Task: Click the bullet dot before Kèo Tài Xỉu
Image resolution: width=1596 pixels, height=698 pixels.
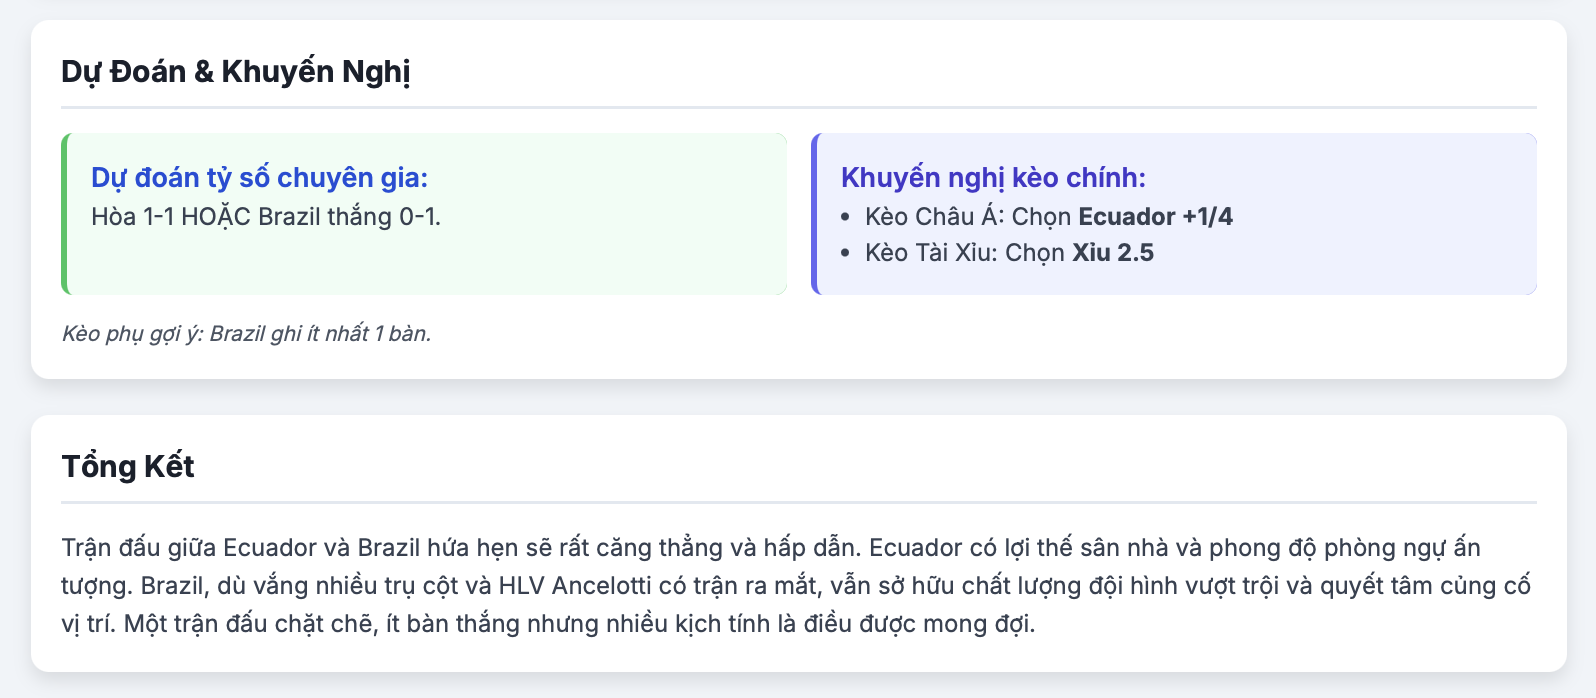Action: coord(846,253)
